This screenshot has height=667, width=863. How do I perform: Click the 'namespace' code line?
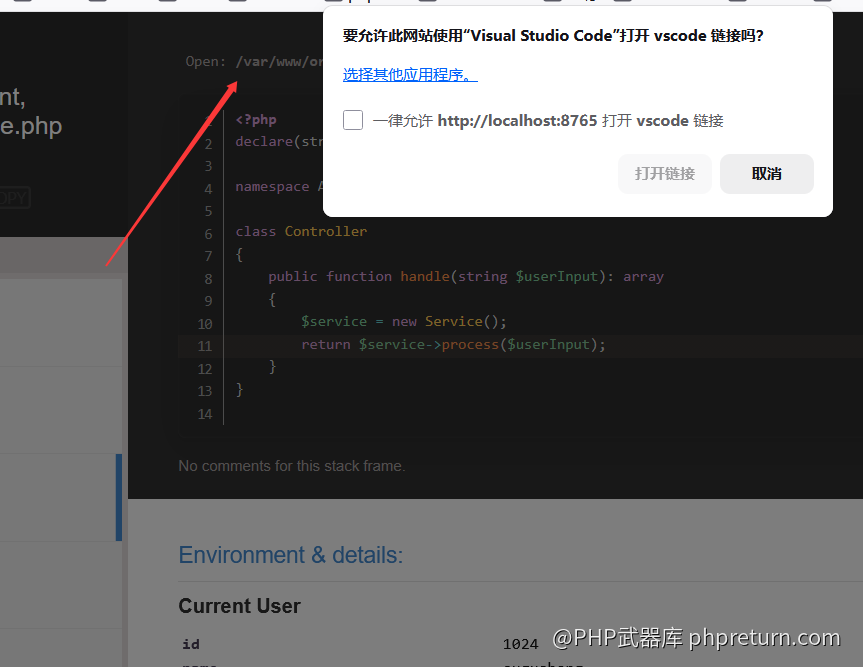tap(279, 187)
